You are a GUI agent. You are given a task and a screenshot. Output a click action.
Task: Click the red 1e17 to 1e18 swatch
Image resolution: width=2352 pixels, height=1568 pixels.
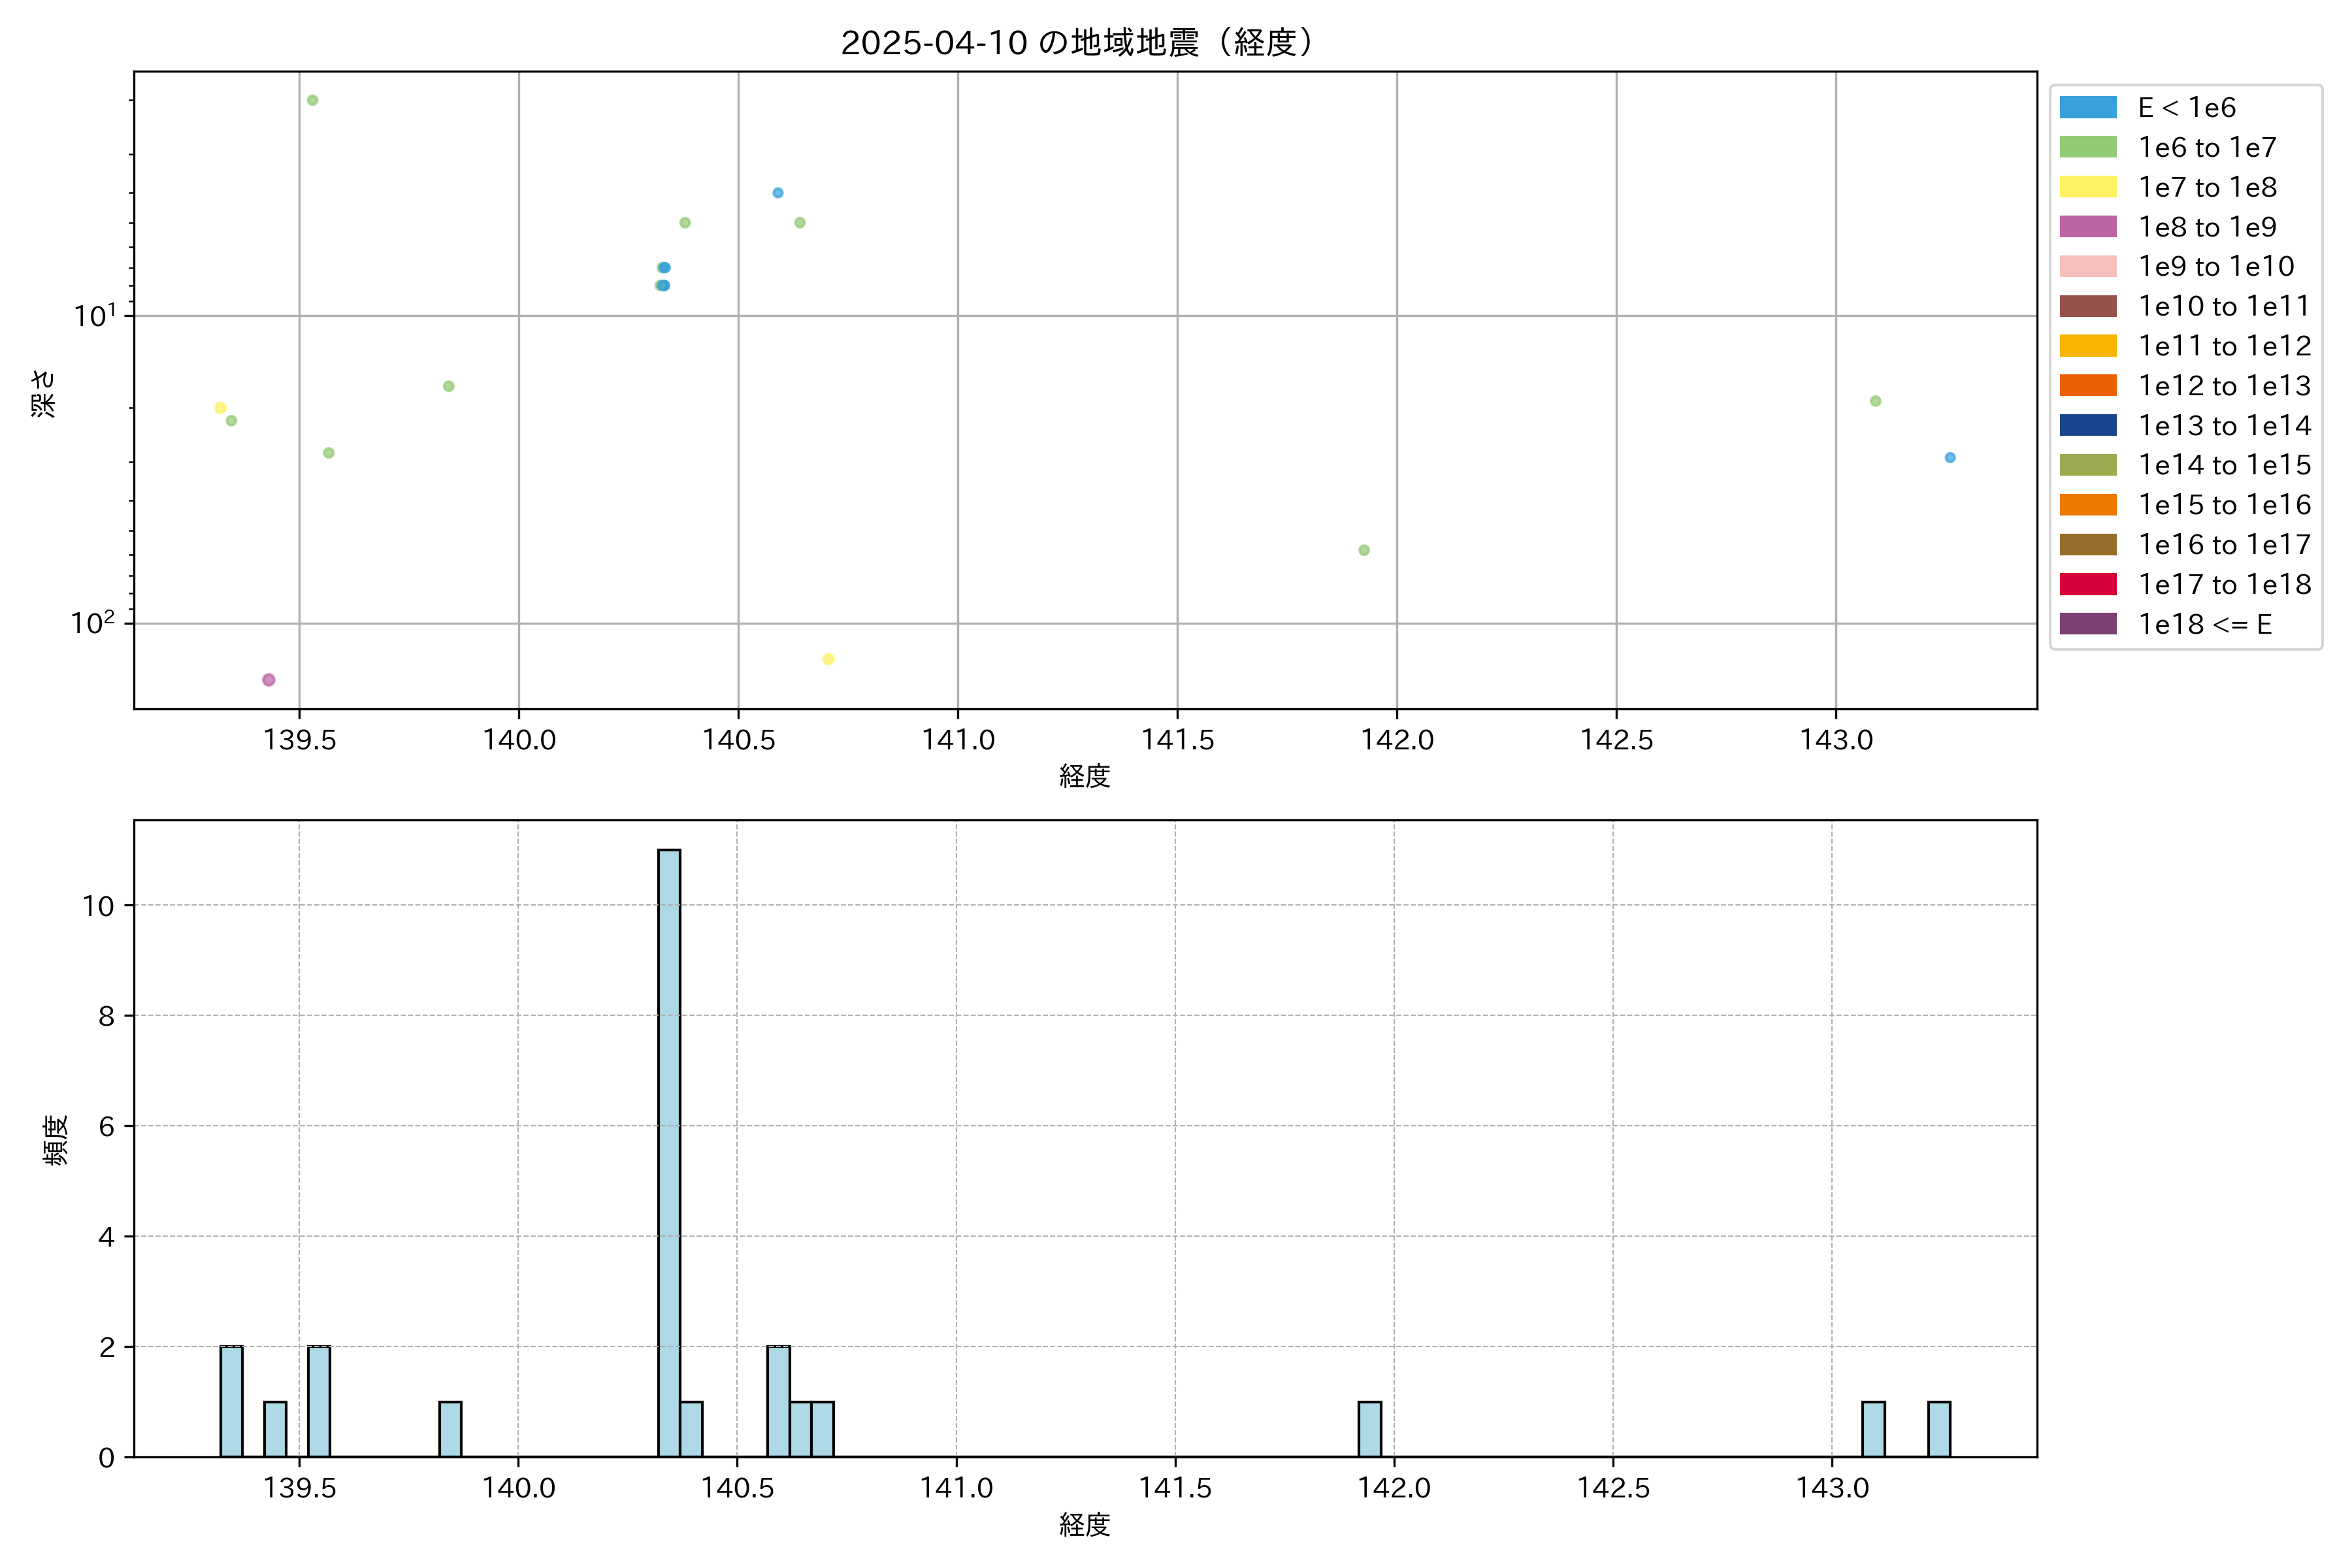click(2087, 584)
